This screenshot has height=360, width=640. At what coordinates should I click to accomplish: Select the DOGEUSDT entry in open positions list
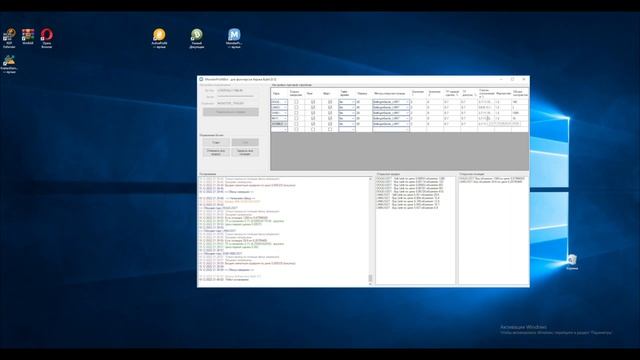[x=492, y=178]
